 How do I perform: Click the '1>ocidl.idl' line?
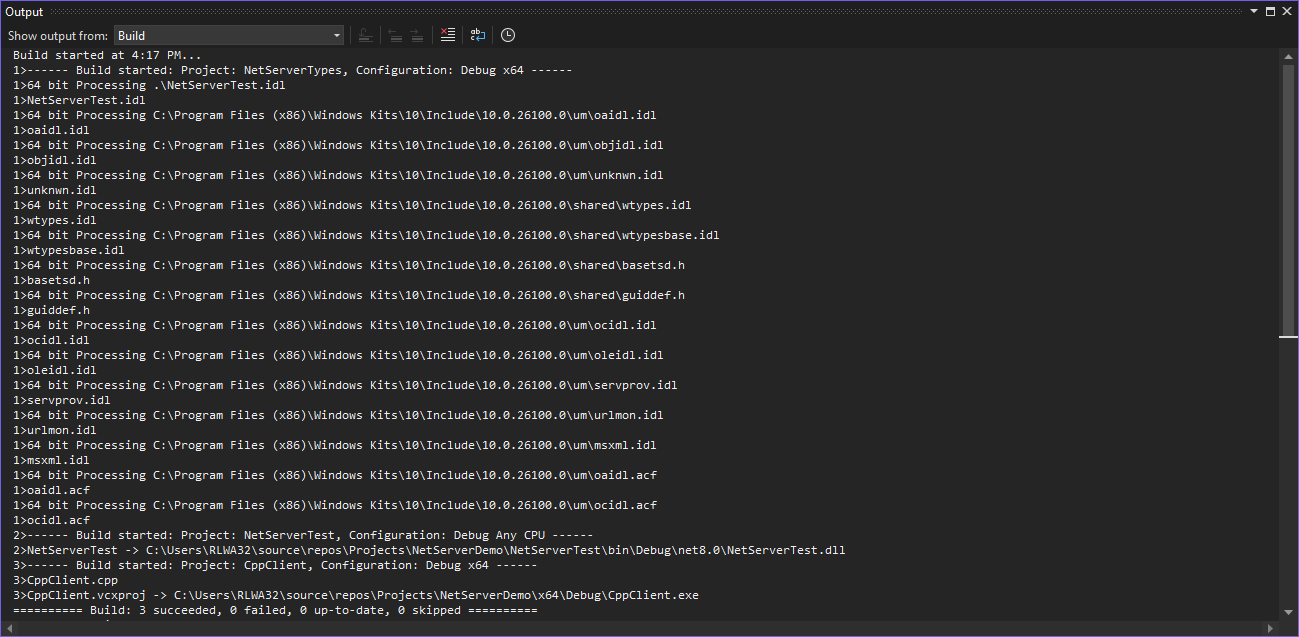[51, 340]
